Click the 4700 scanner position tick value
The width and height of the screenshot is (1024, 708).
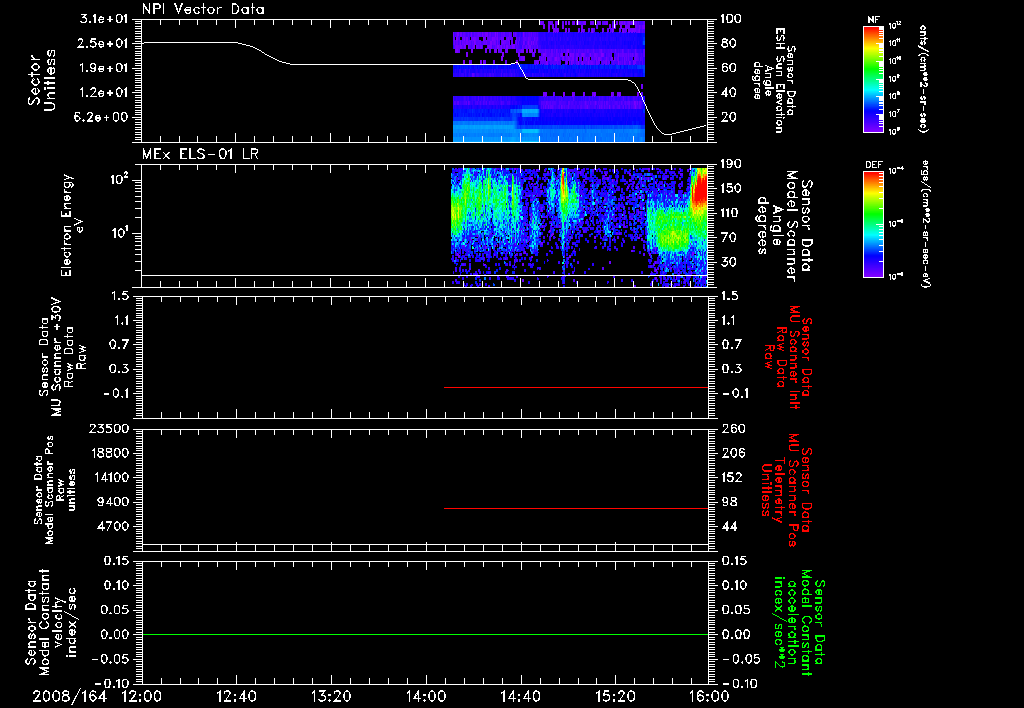[113, 526]
